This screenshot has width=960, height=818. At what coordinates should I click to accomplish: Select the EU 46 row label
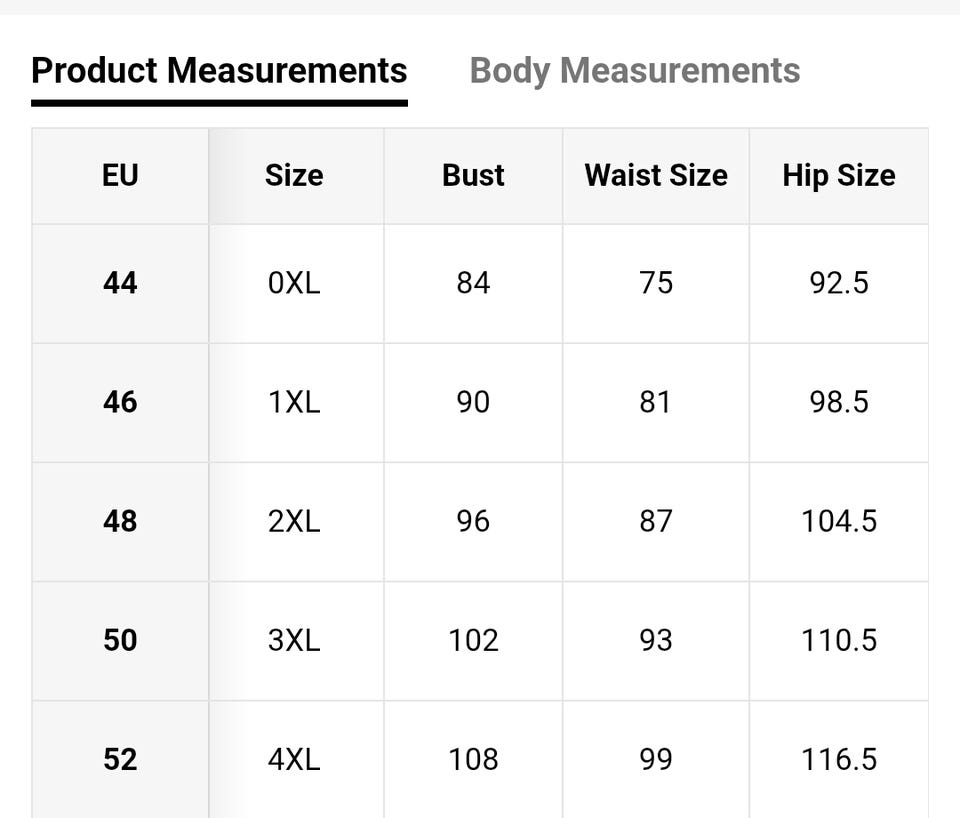tap(120, 402)
